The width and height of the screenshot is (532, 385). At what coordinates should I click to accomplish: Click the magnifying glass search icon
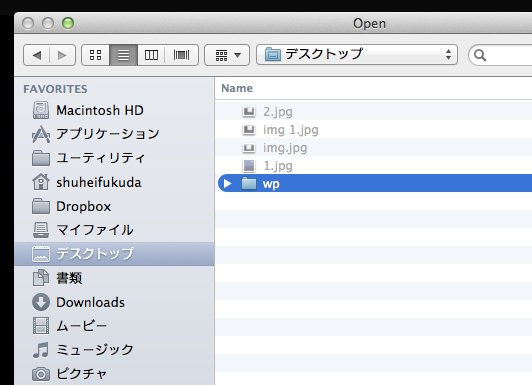click(480, 55)
